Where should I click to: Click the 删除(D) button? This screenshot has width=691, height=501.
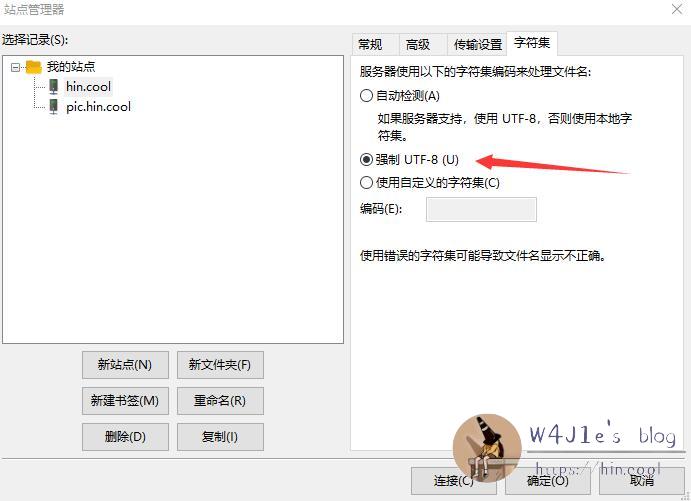[x=125, y=437]
